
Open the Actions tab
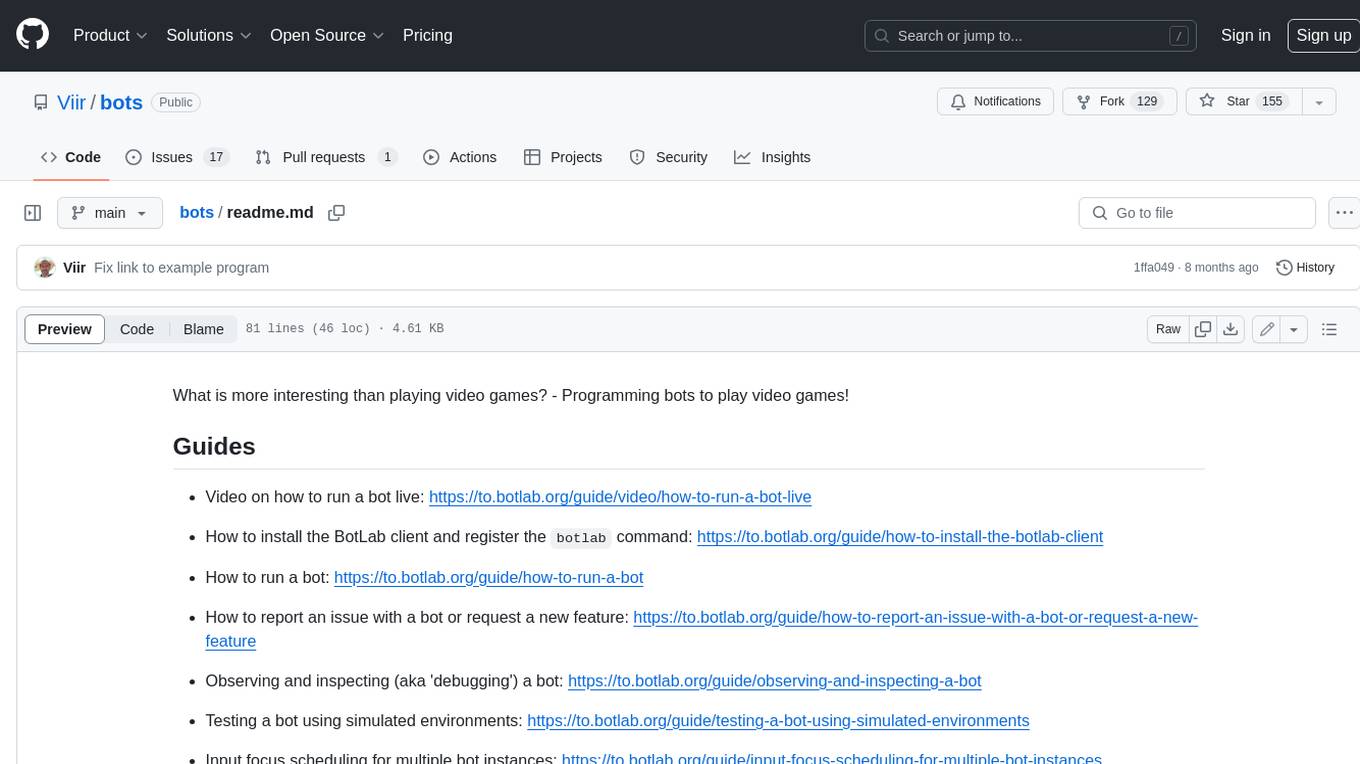coord(460,157)
